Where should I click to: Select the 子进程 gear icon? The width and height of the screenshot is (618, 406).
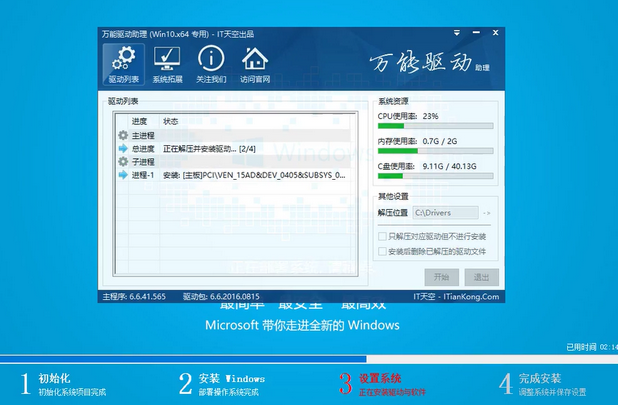coord(123,162)
